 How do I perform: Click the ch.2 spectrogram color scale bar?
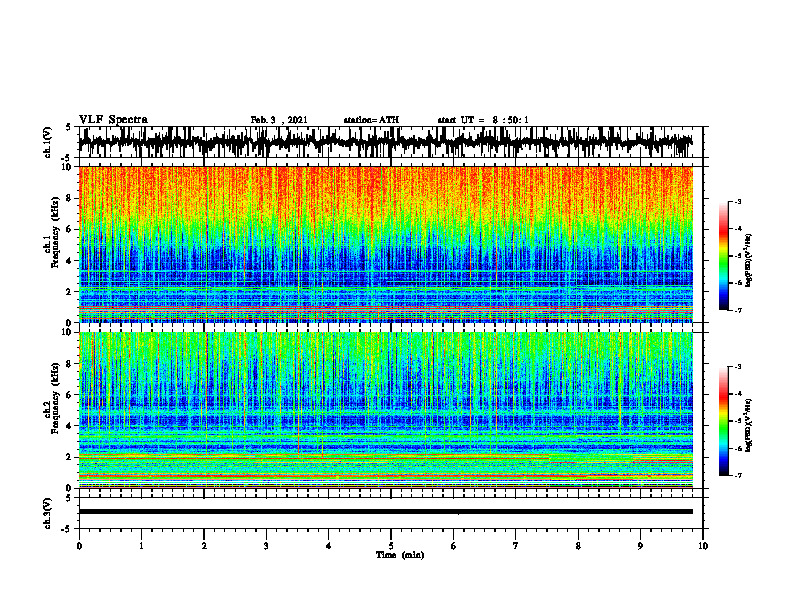point(723,421)
